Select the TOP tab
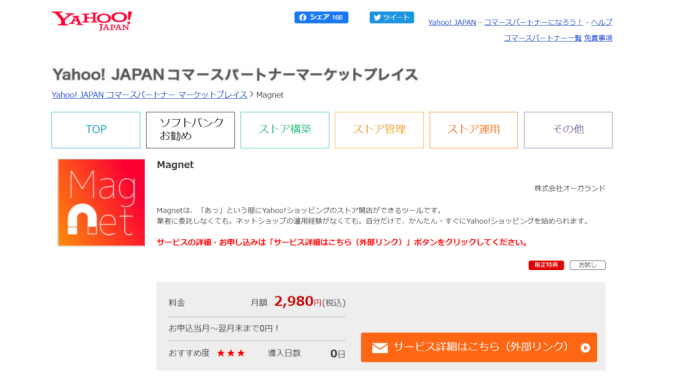Viewport: 678px width, 377px height. click(96, 130)
